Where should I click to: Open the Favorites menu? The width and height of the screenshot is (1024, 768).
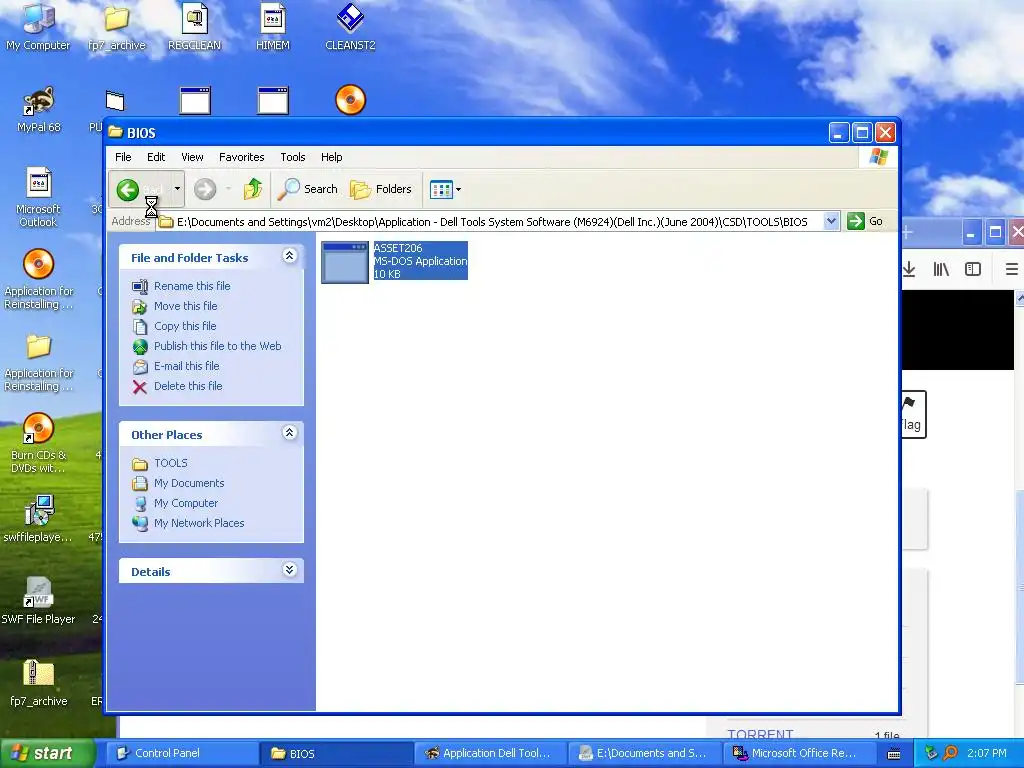(242, 157)
